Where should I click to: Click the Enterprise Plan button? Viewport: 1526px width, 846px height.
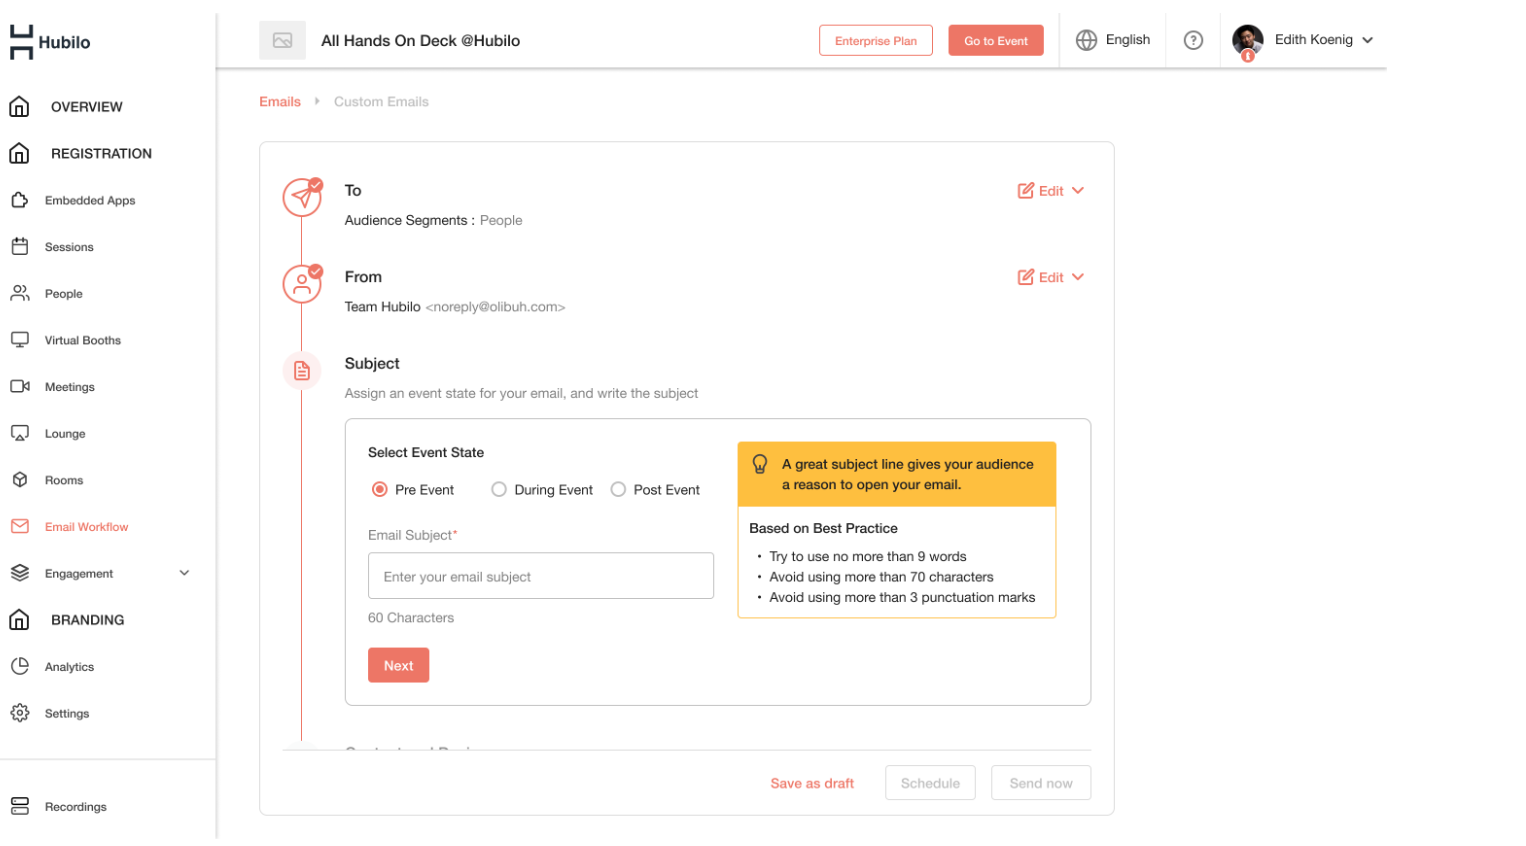point(876,41)
